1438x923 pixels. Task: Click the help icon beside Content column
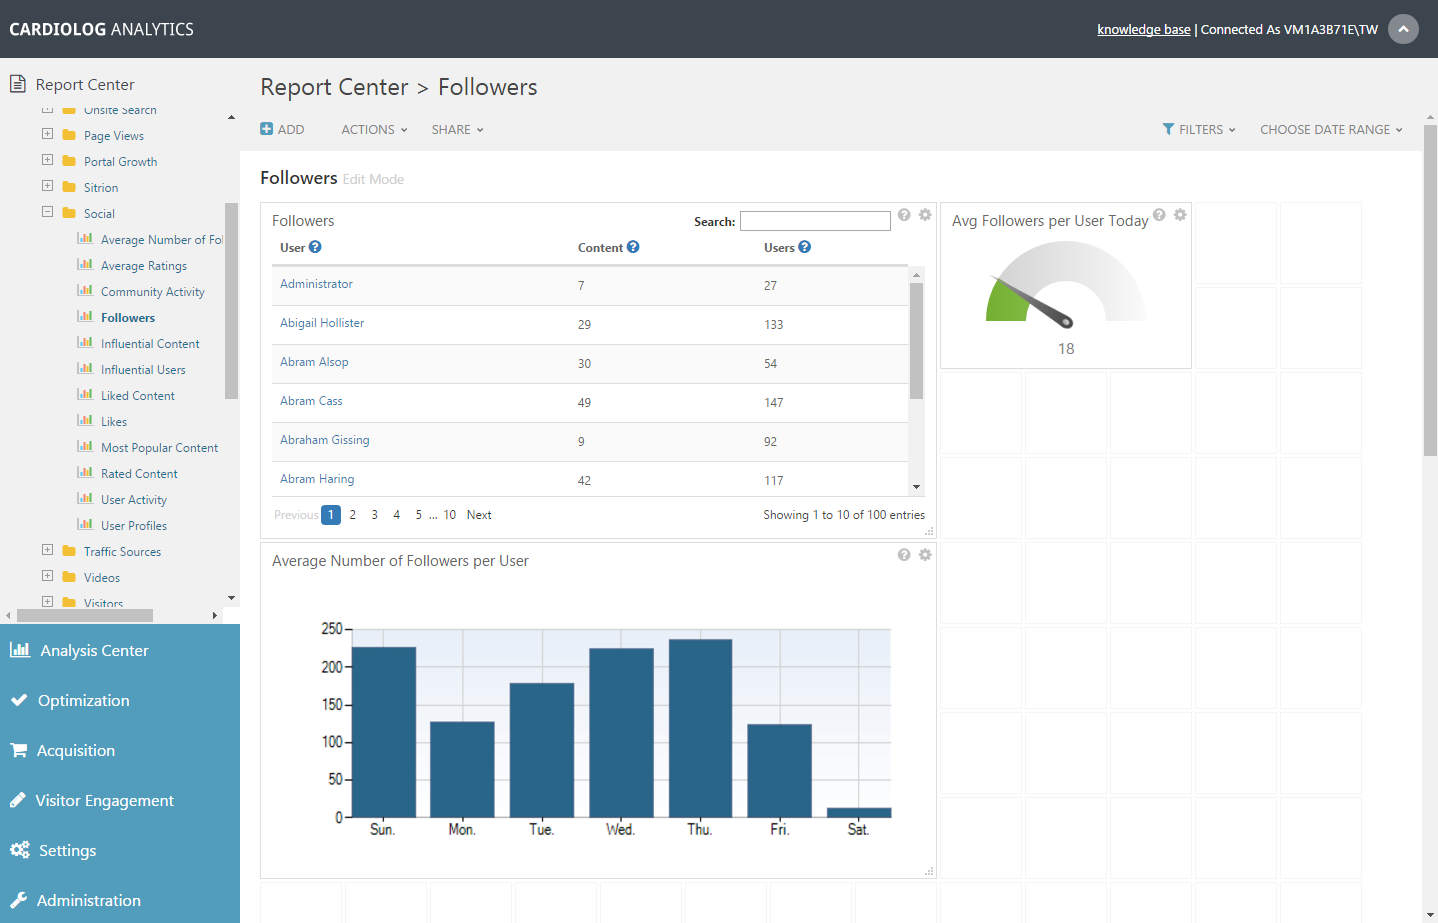tap(633, 247)
